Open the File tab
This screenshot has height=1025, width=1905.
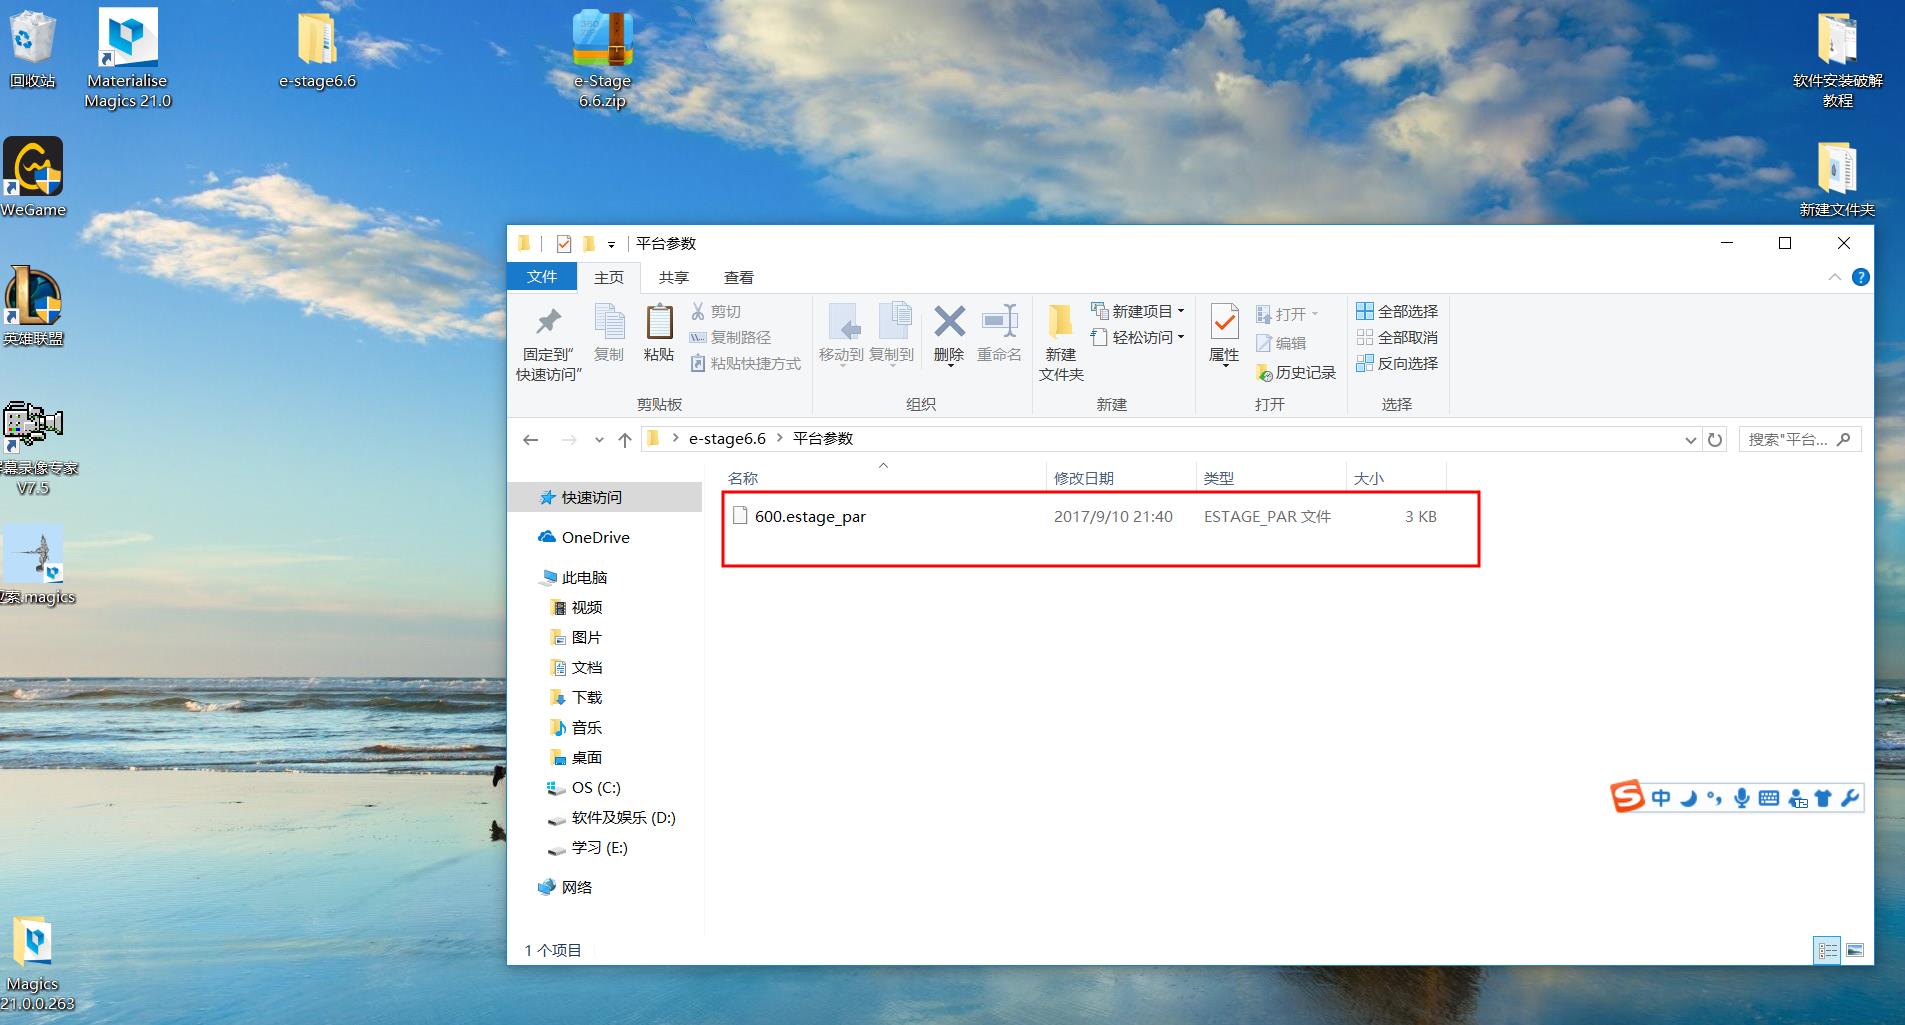coord(542,277)
